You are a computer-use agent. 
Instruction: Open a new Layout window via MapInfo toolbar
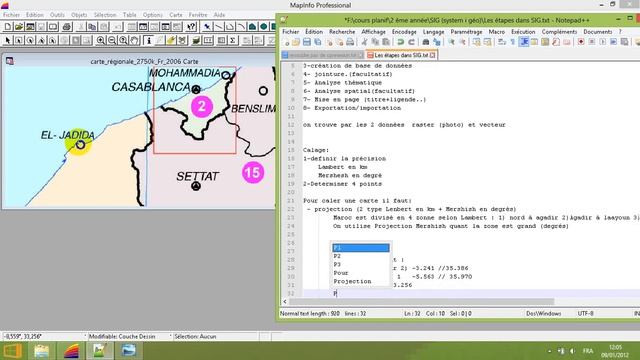coord(165,27)
